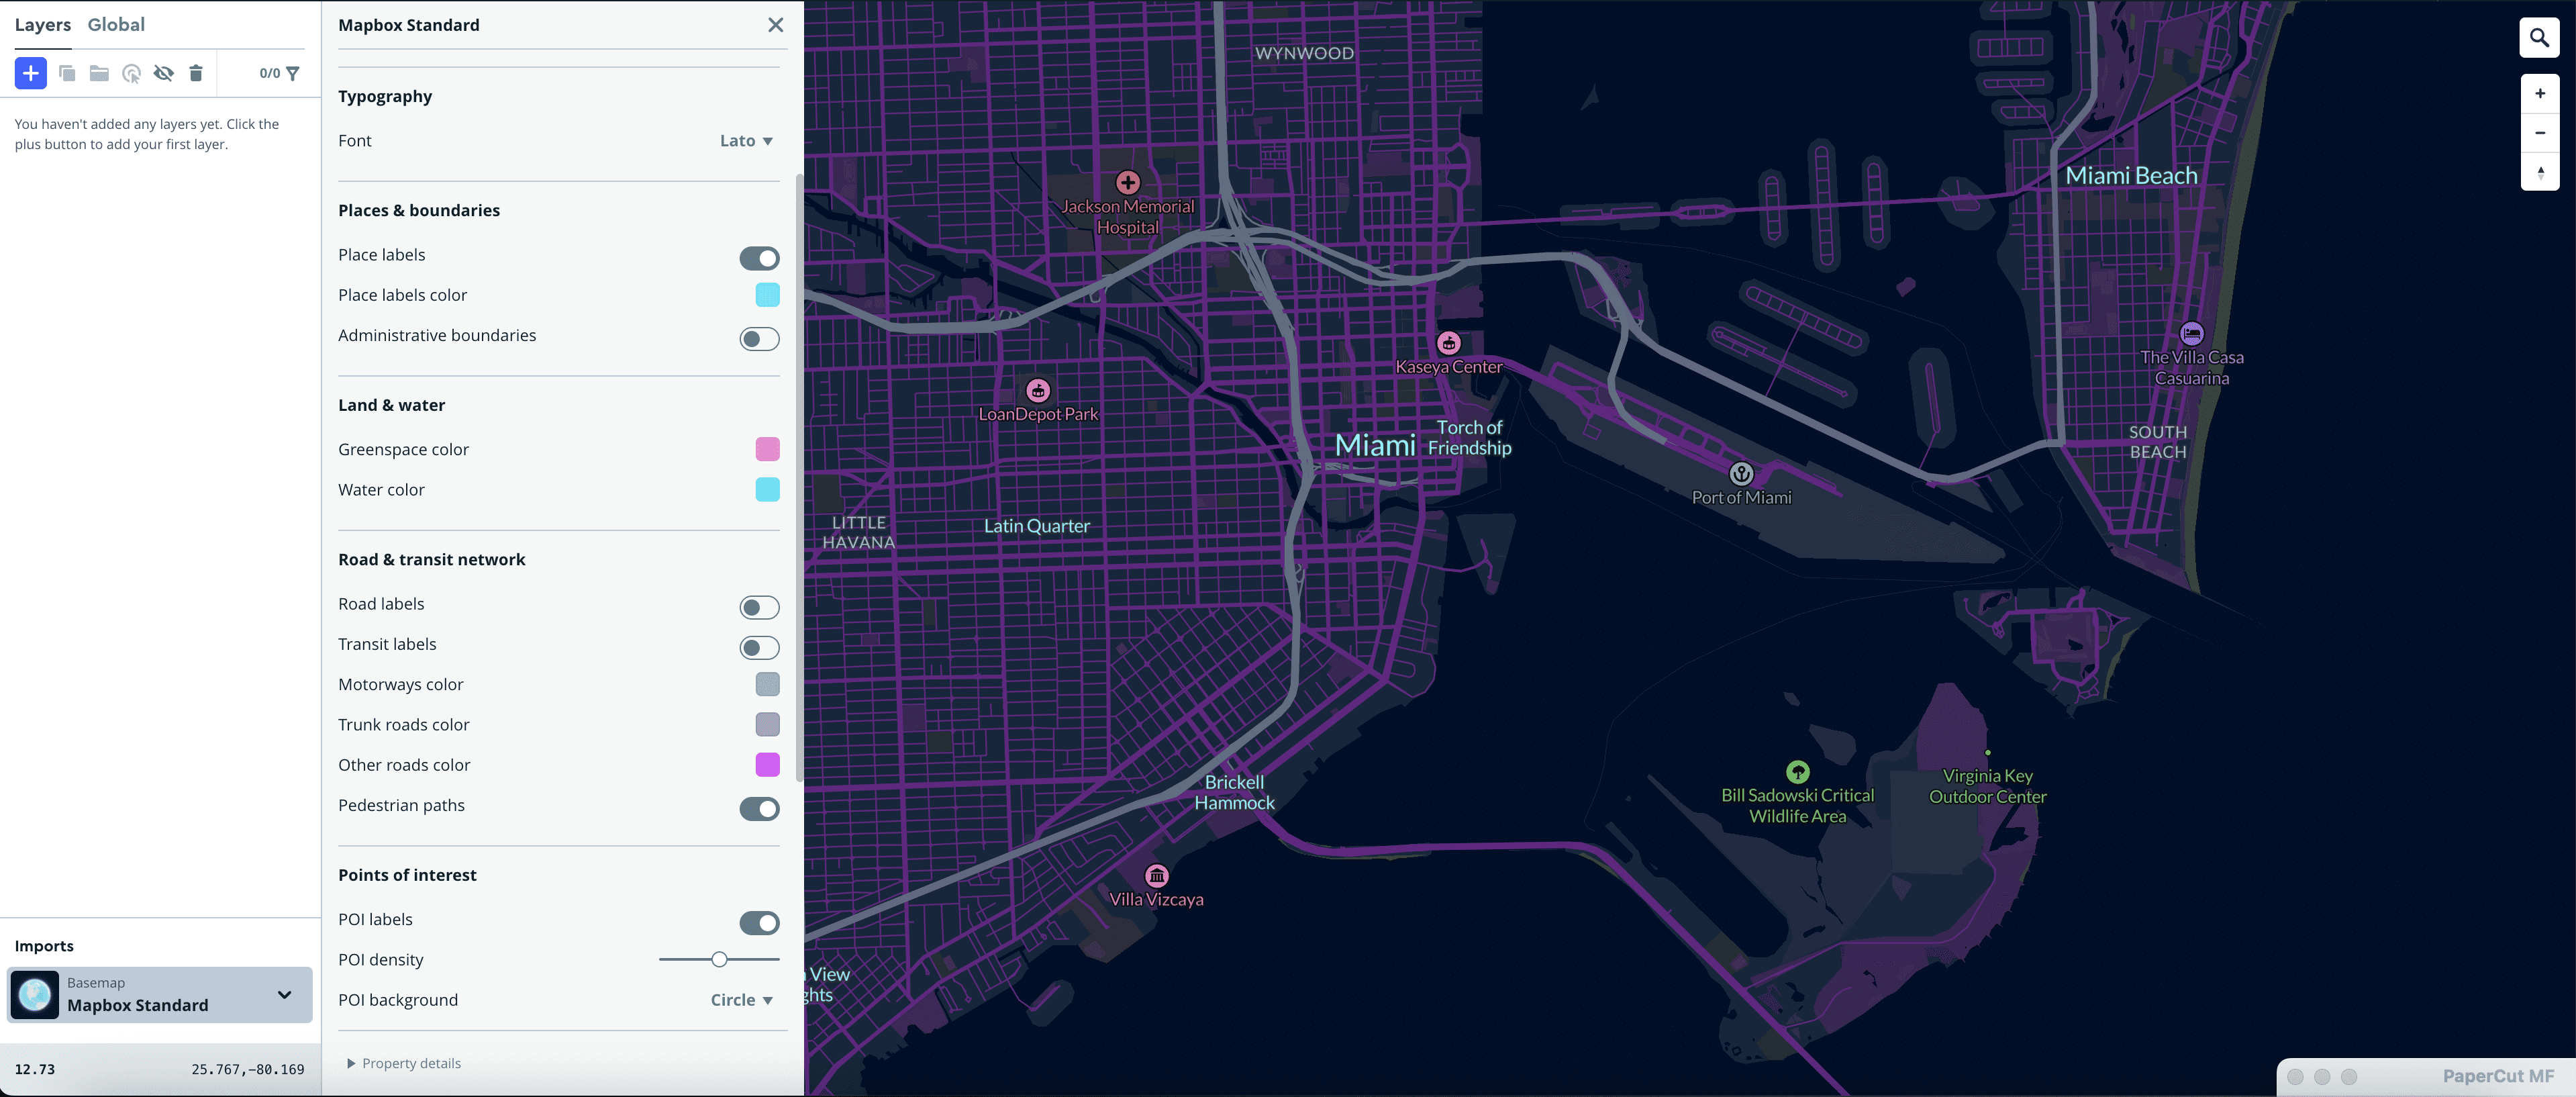Click the Greenspace color swatch

(767, 450)
